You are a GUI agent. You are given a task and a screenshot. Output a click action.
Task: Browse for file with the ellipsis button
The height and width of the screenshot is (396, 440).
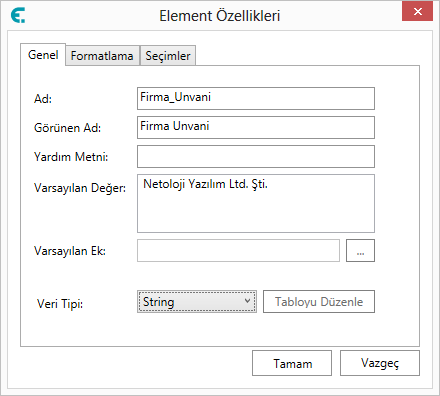point(360,250)
